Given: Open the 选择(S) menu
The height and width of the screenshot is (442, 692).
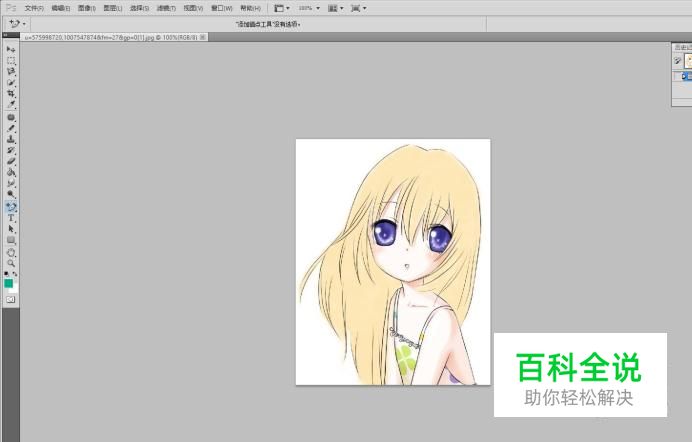Looking at the screenshot, I should tap(139, 8).
